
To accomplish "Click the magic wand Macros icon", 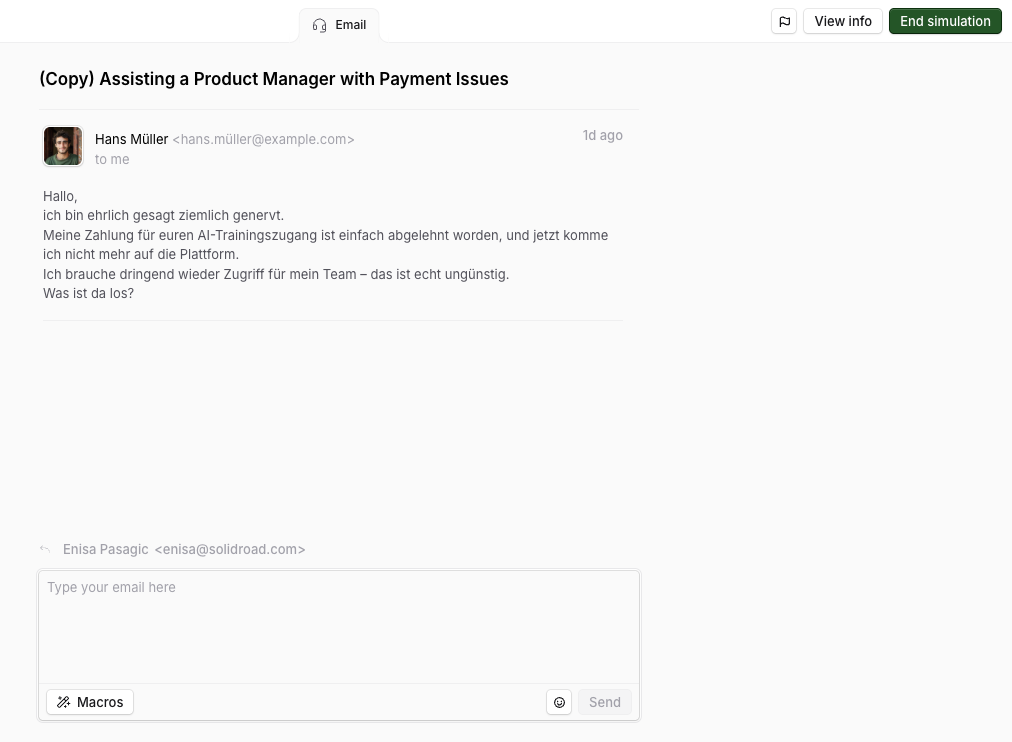I will (63, 702).
